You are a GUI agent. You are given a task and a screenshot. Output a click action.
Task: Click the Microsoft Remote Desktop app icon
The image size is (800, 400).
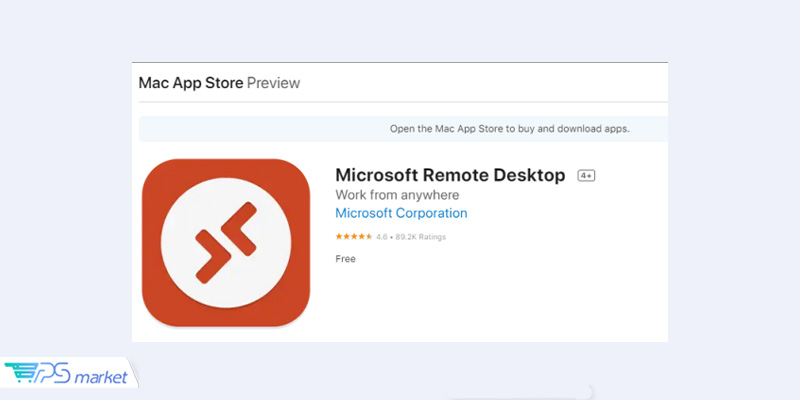coord(226,242)
